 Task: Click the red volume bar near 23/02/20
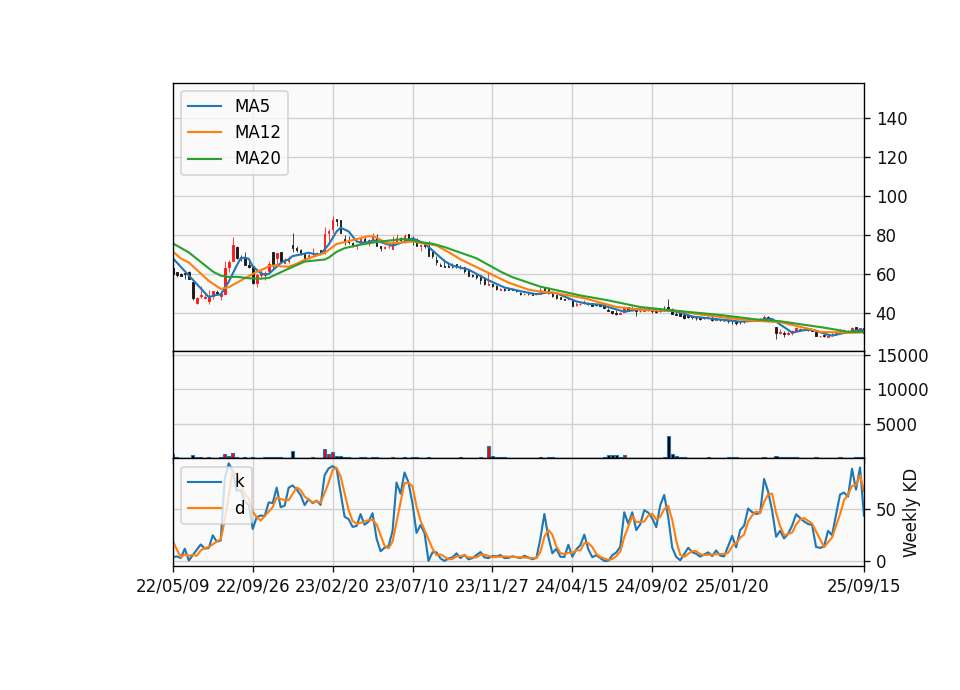(x=325, y=453)
